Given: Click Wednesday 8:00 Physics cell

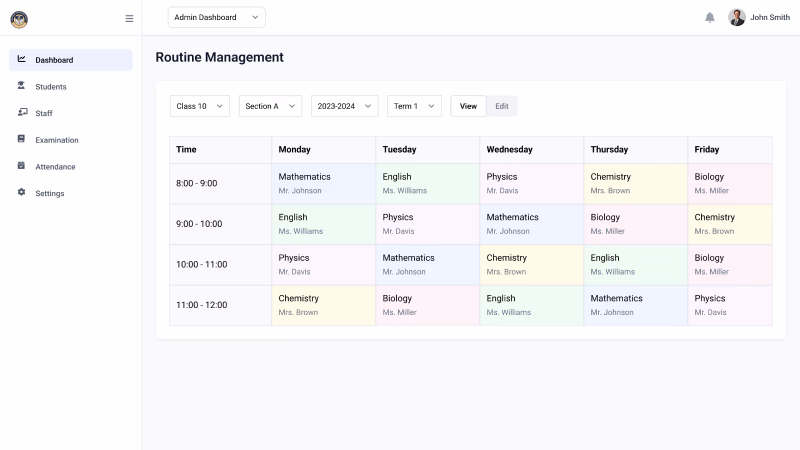Looking at the screenshot, I should coord(532,184).
